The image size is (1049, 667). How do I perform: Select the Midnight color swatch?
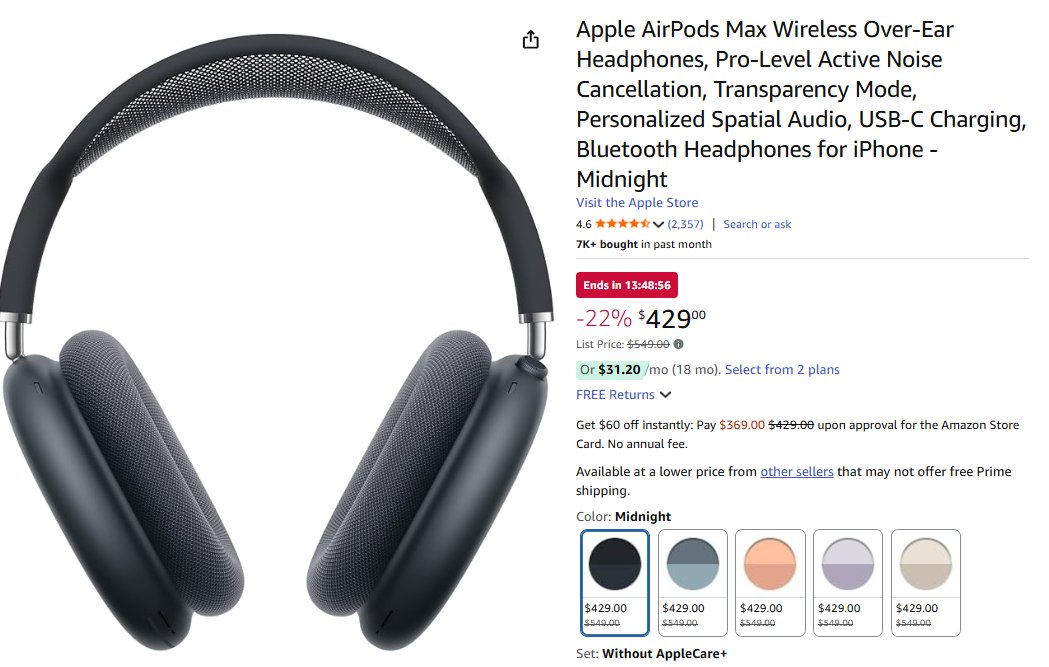[x=615, y=583]
